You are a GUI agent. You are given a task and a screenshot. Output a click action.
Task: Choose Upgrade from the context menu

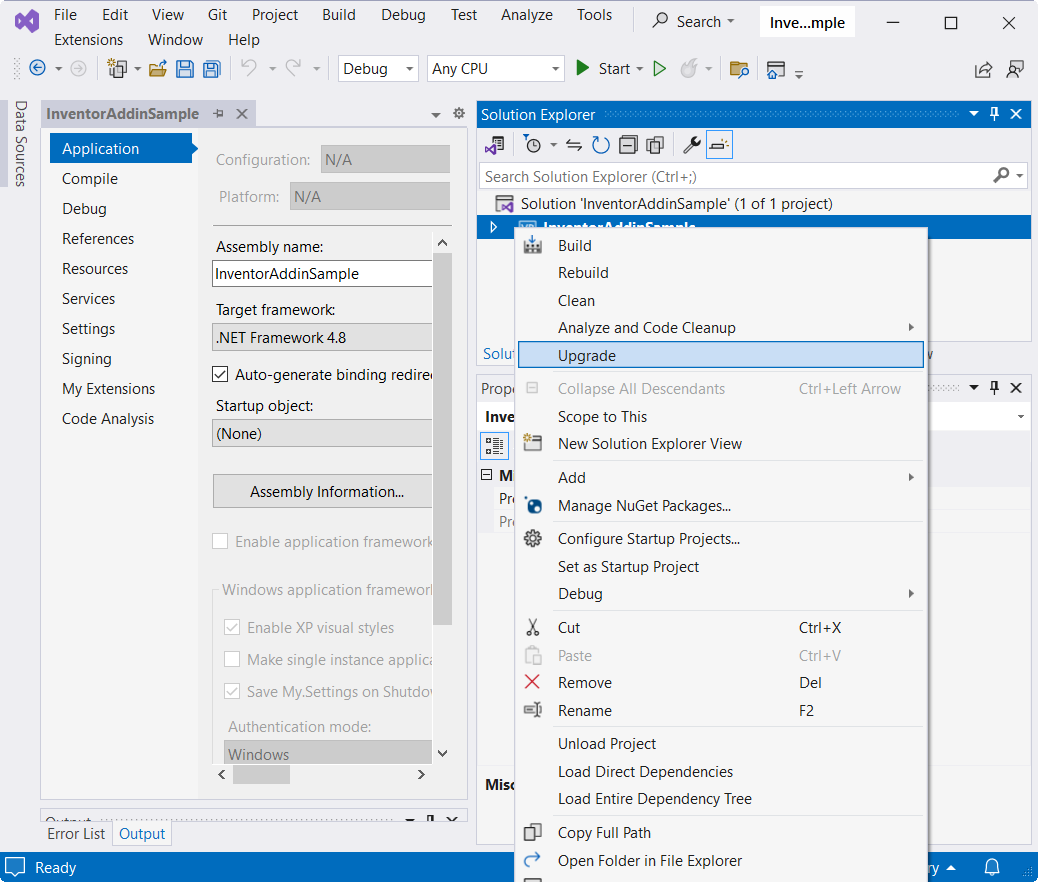[x=720, y=355]
